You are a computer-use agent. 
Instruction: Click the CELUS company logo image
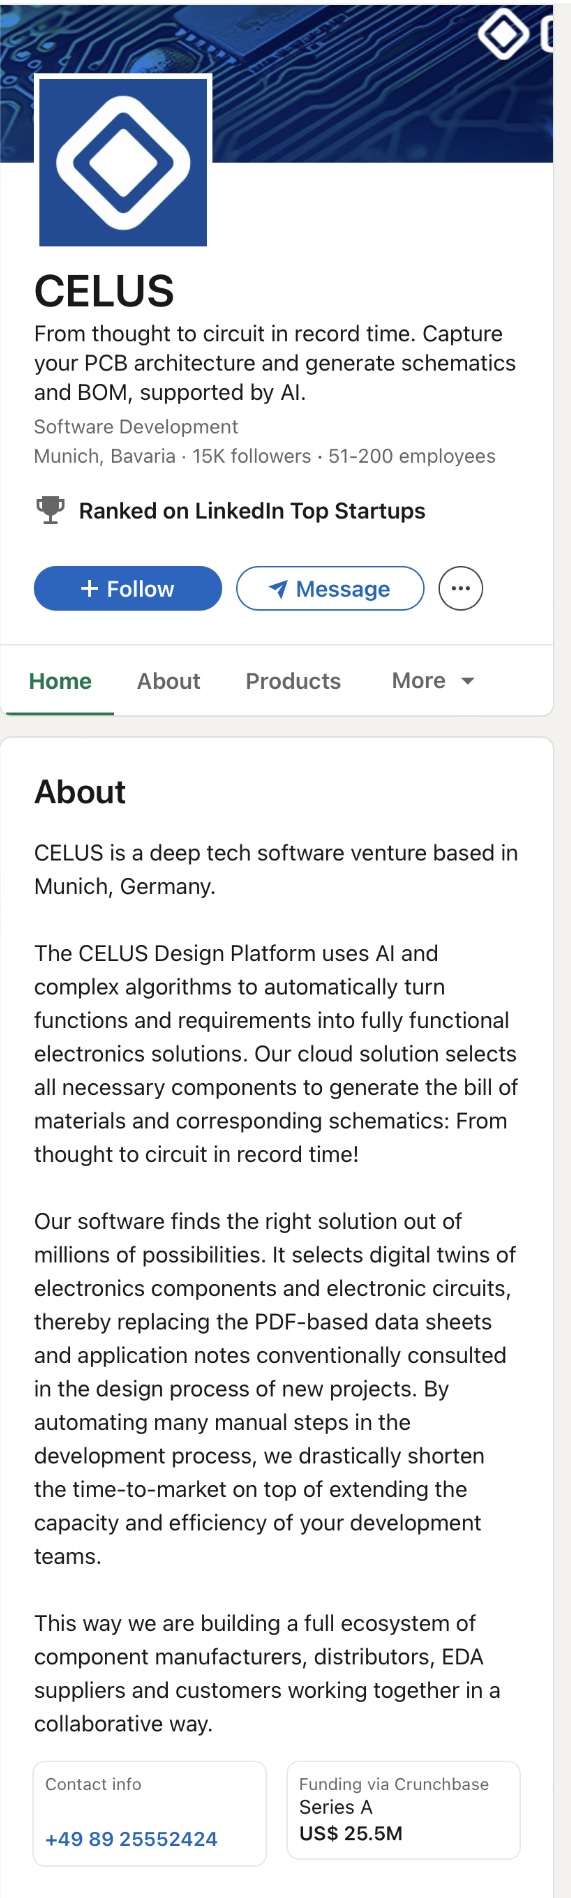(123, 161)
